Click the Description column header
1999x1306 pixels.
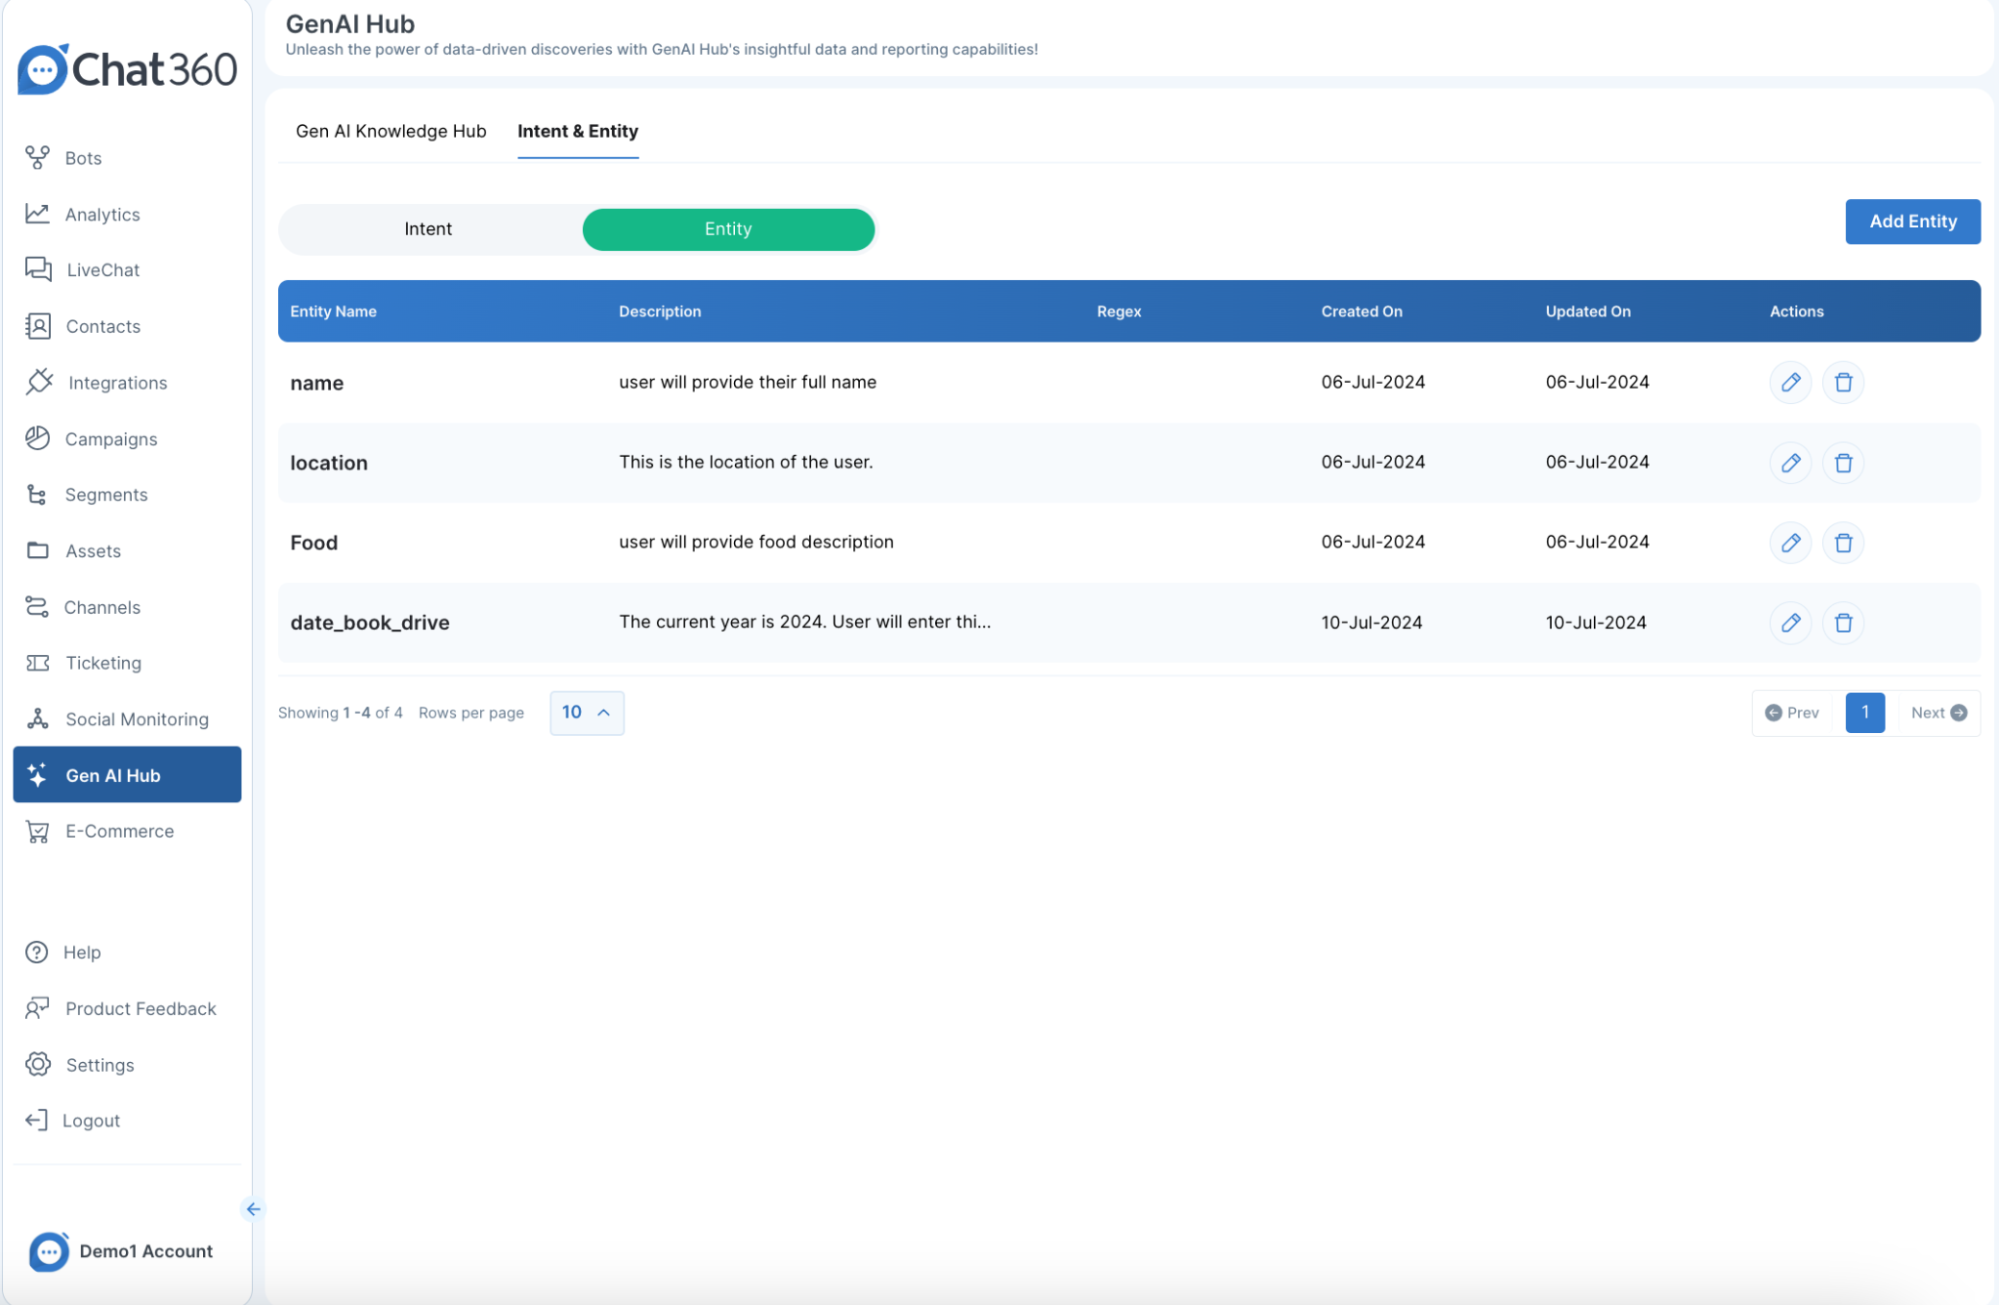(660, 311)
